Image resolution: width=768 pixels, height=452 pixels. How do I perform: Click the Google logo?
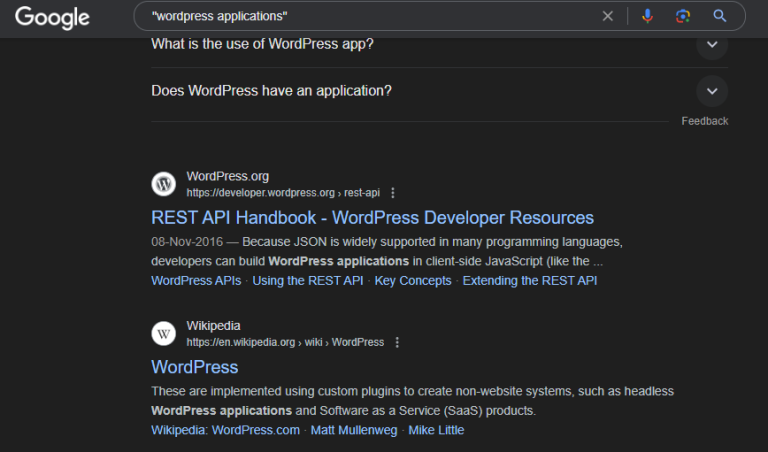click(52, 17)
